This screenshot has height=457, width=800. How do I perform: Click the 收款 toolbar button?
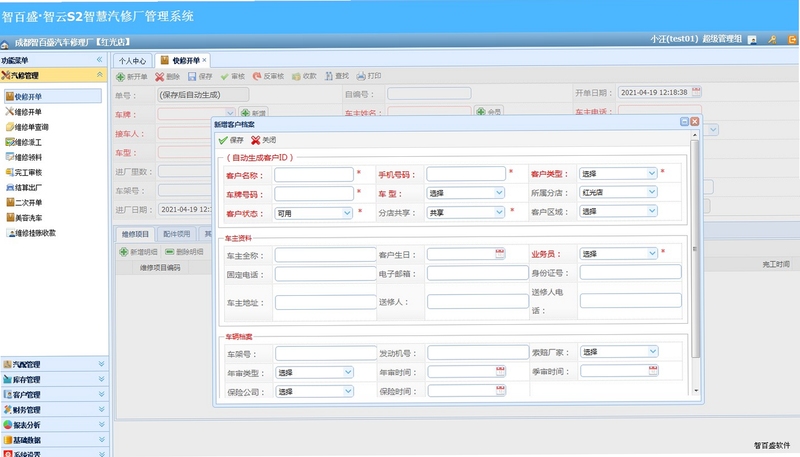point(304,76)
